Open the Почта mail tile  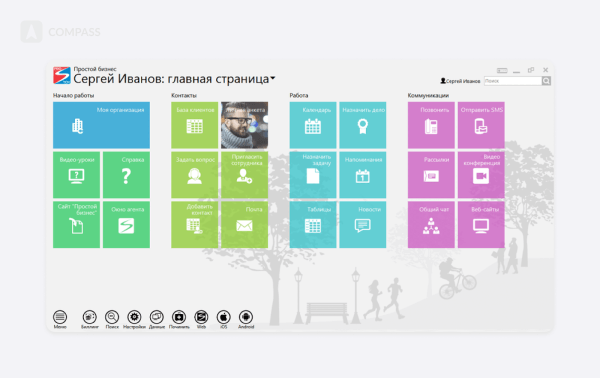(x=245, y=225)
